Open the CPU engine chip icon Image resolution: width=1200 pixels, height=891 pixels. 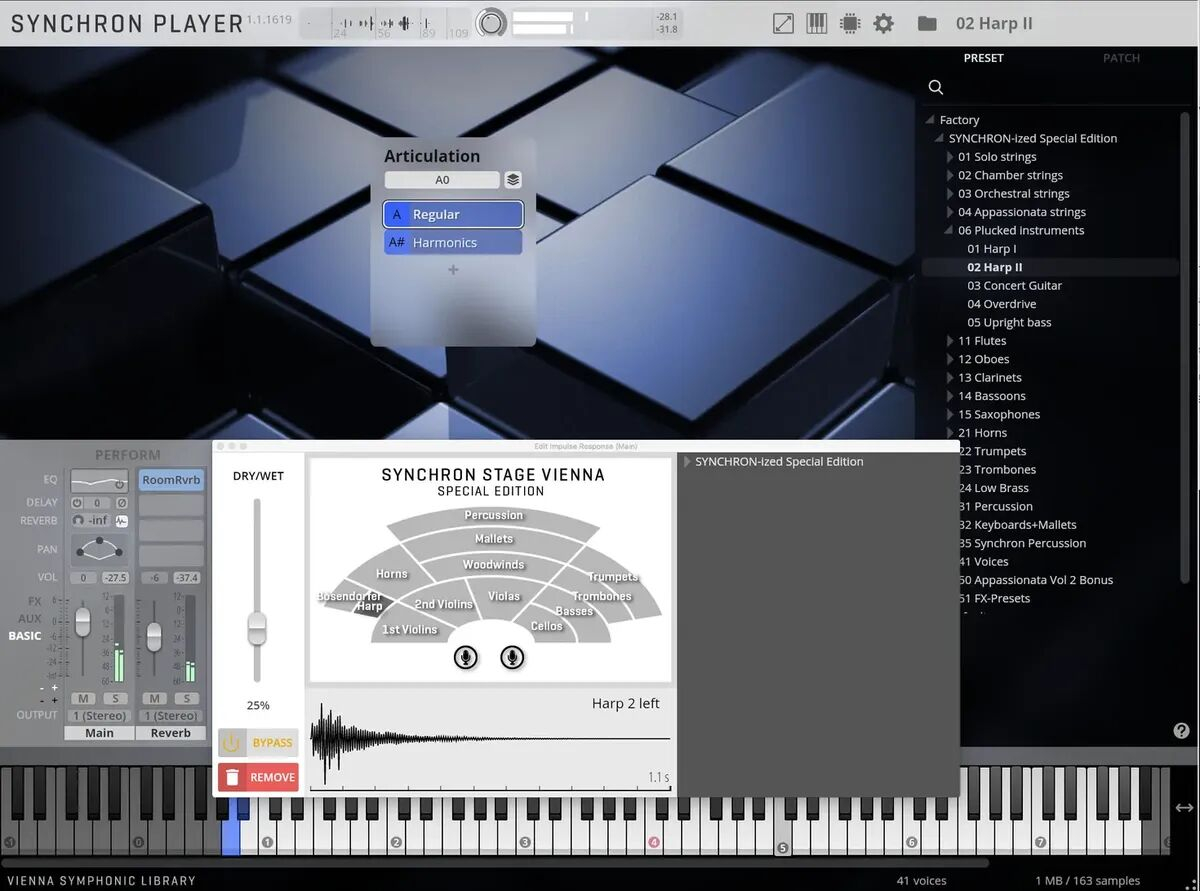click(x=849, y=23)
